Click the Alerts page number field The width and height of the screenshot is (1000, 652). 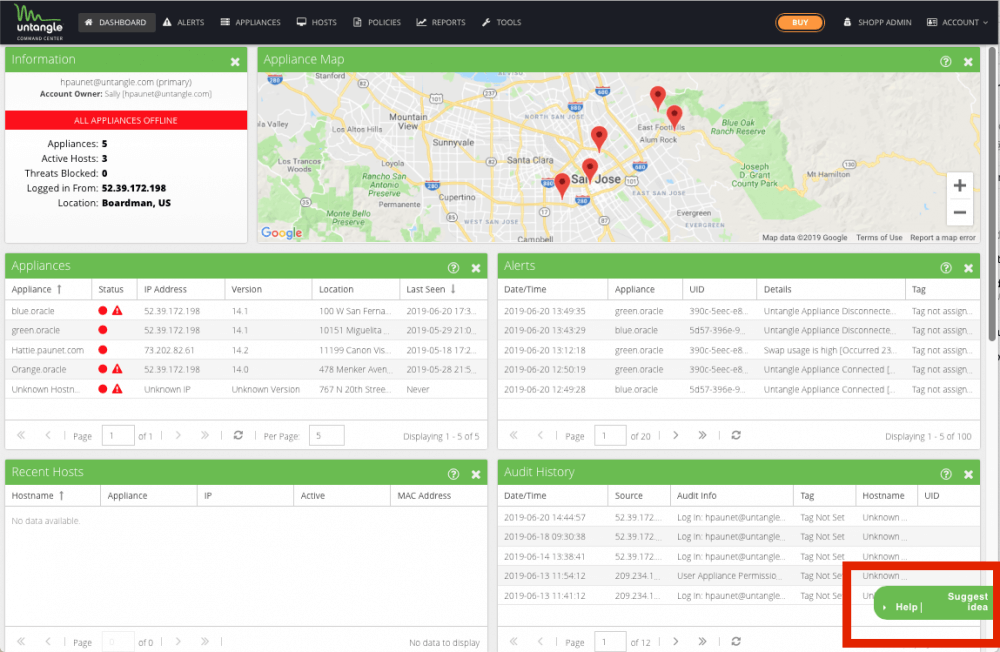[x=609, y=436]
